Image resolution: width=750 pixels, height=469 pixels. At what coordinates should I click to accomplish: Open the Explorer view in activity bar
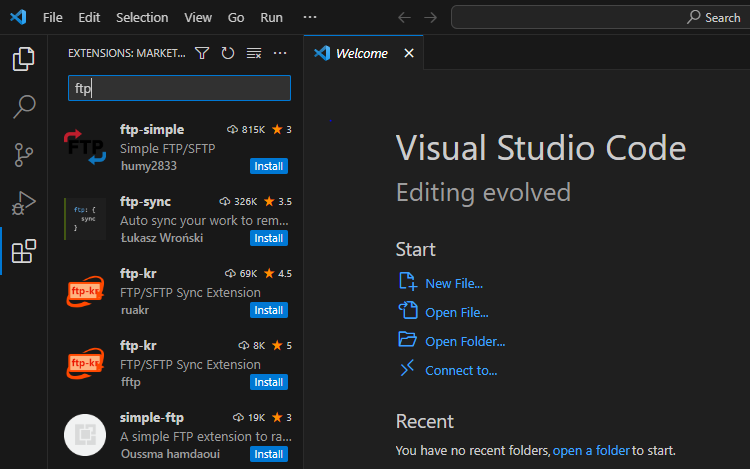[24, 60]
